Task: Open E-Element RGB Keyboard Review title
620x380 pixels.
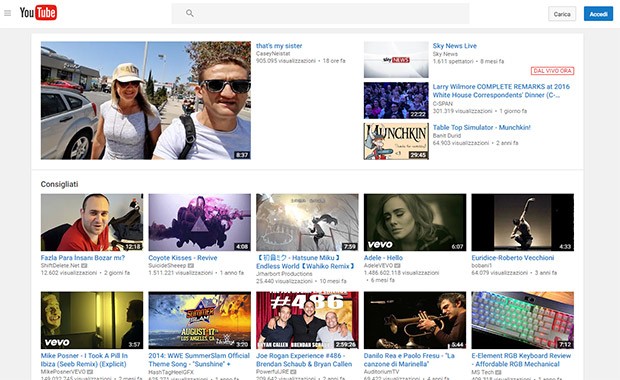Action: coord(521,360)
